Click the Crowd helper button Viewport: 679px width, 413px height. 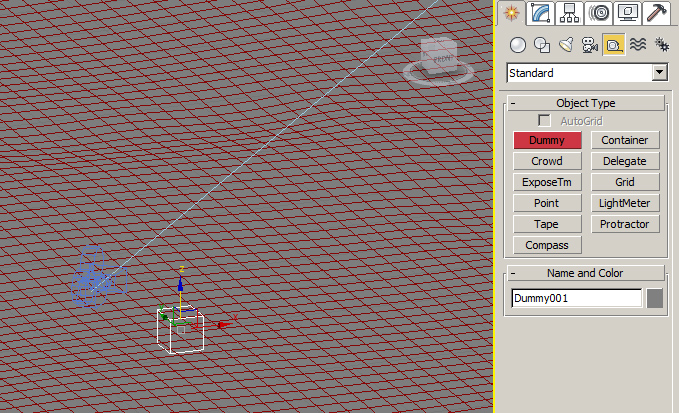tap(547, 161)
